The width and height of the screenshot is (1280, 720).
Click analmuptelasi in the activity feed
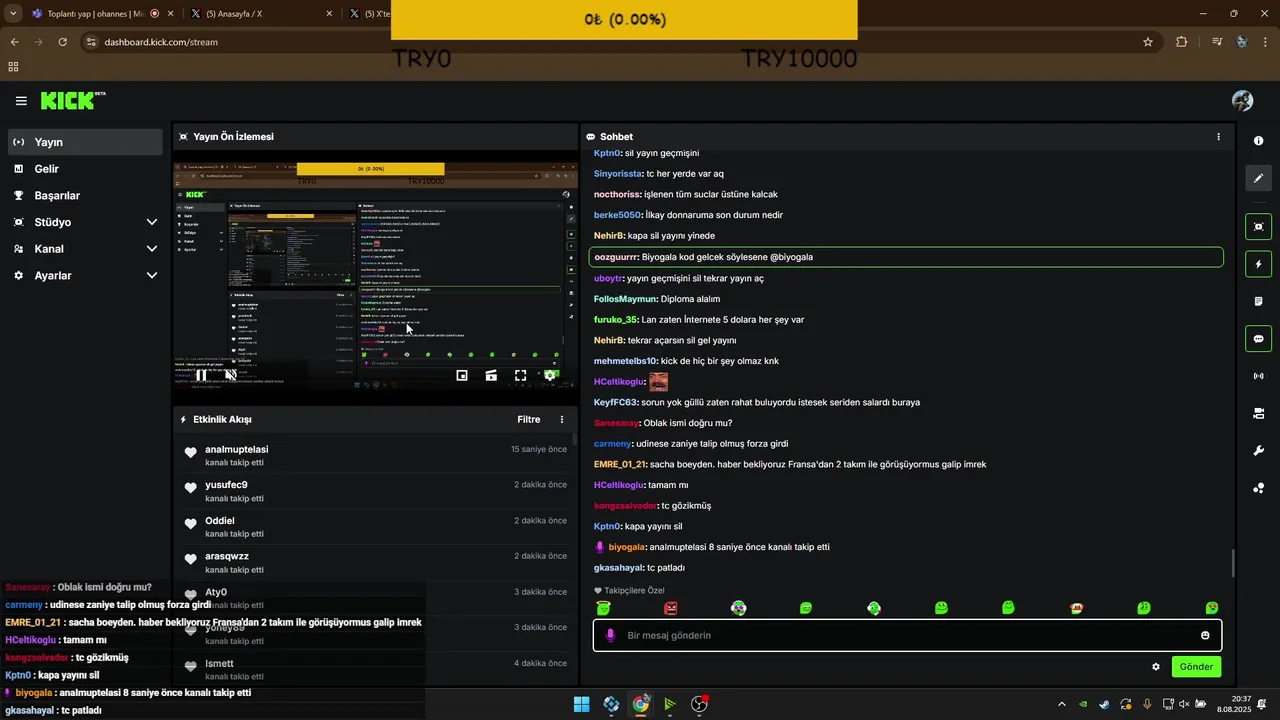point(237,450)
